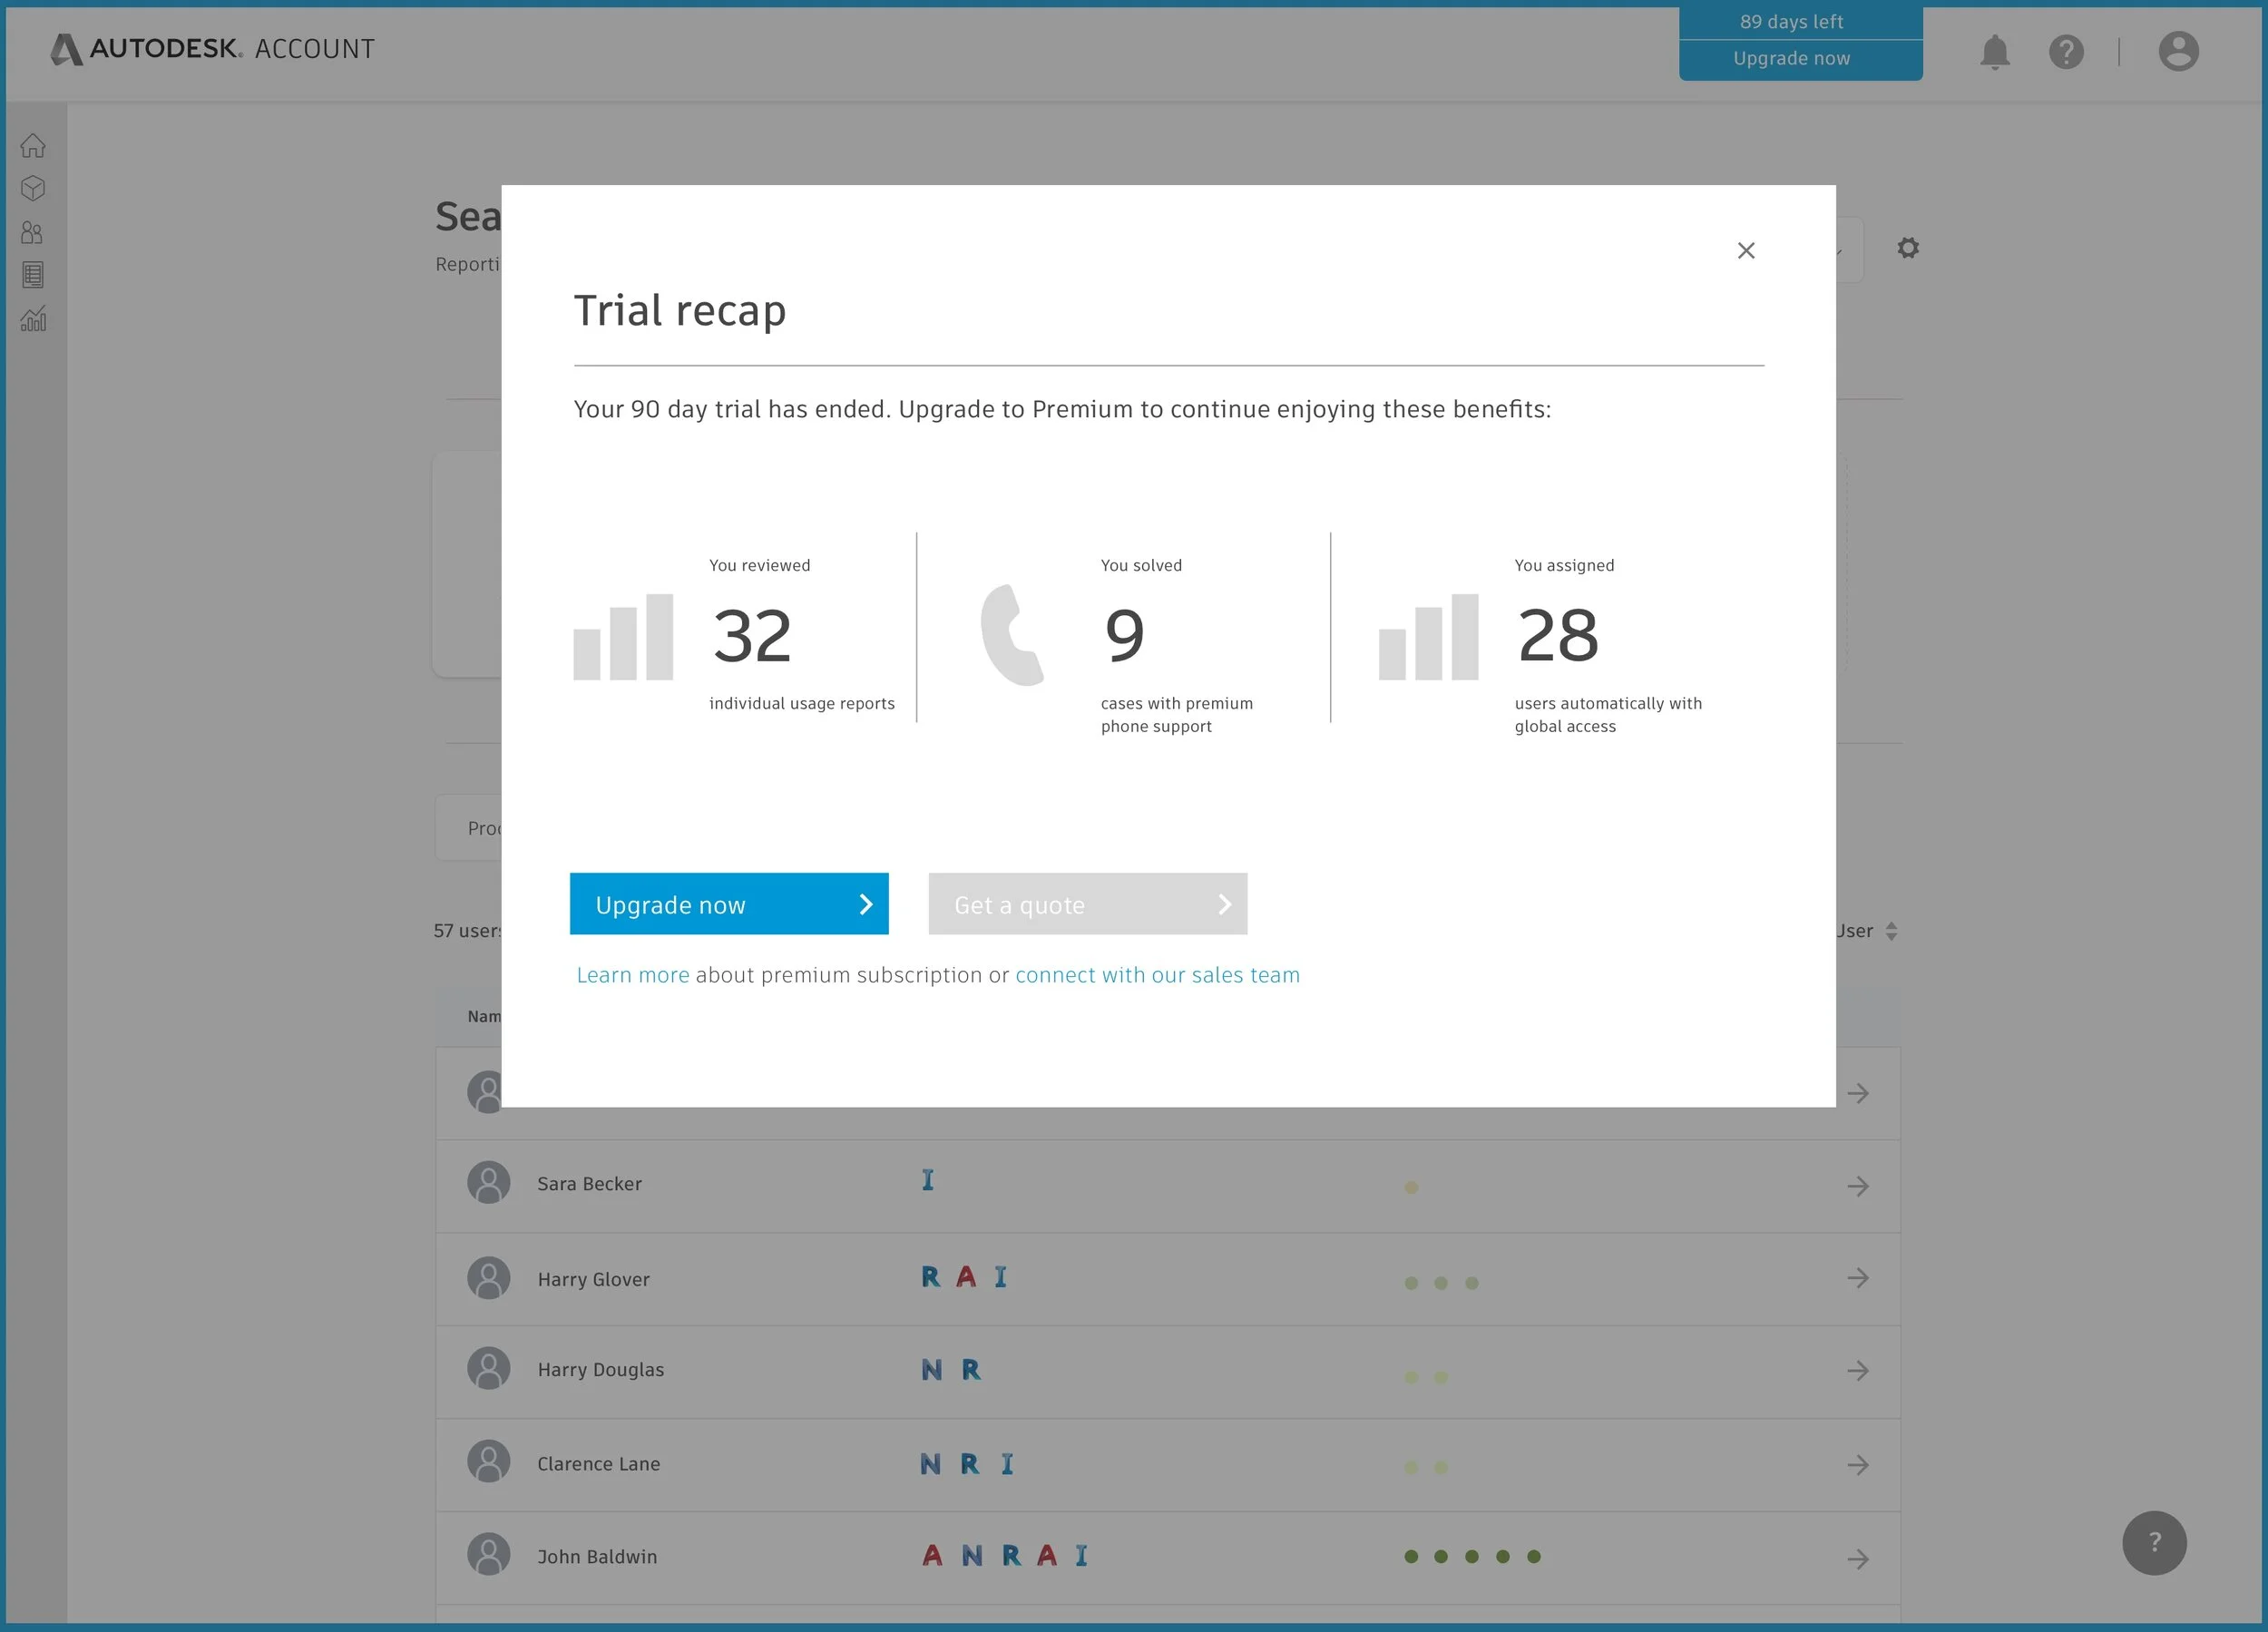
Task: Open the products cube icon in sidebar
Action: point(33,189)
